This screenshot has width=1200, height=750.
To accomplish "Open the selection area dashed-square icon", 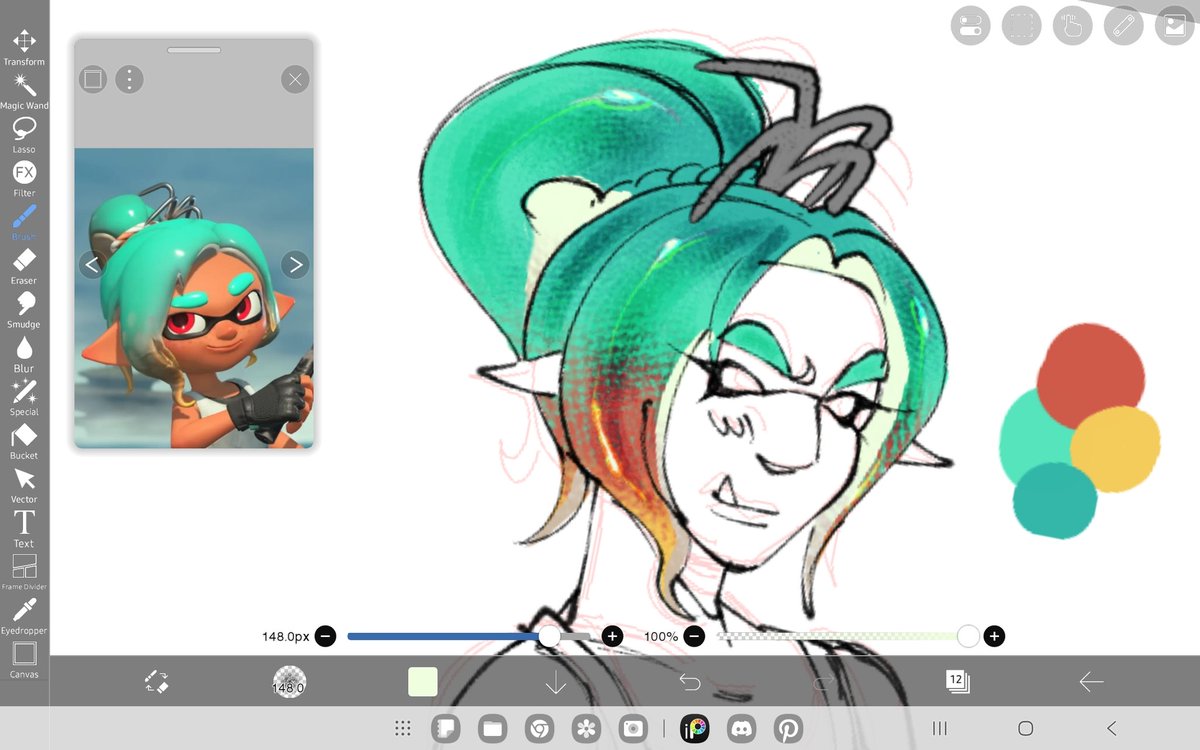I will (x=1020, y=26).
